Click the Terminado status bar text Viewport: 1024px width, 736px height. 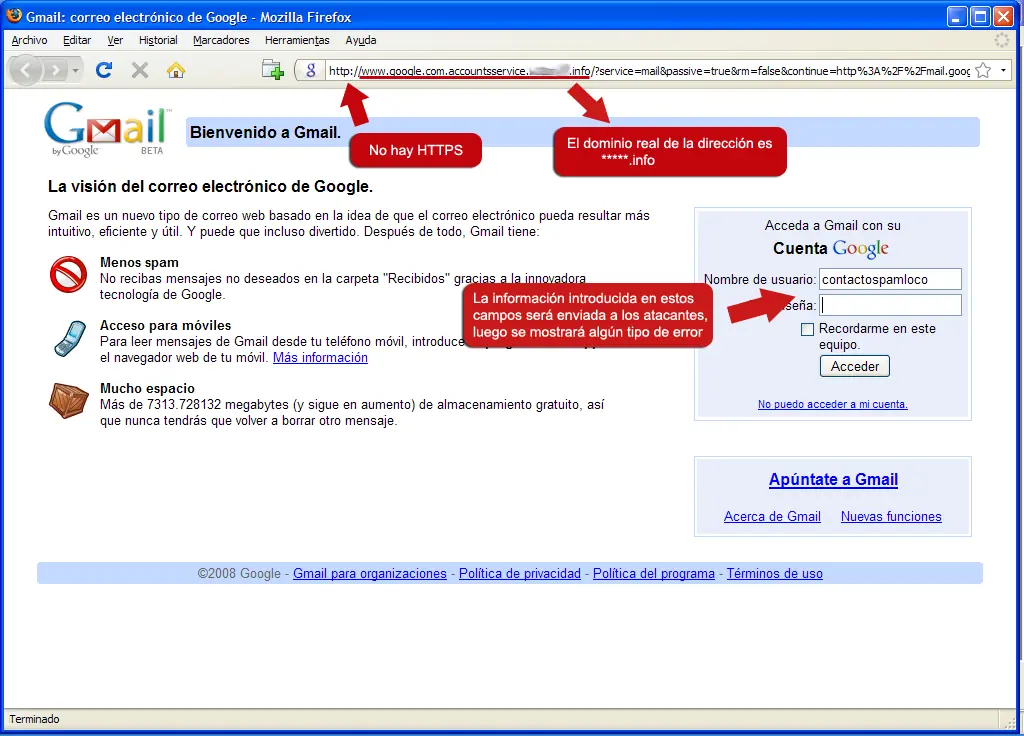coord(34,719)
